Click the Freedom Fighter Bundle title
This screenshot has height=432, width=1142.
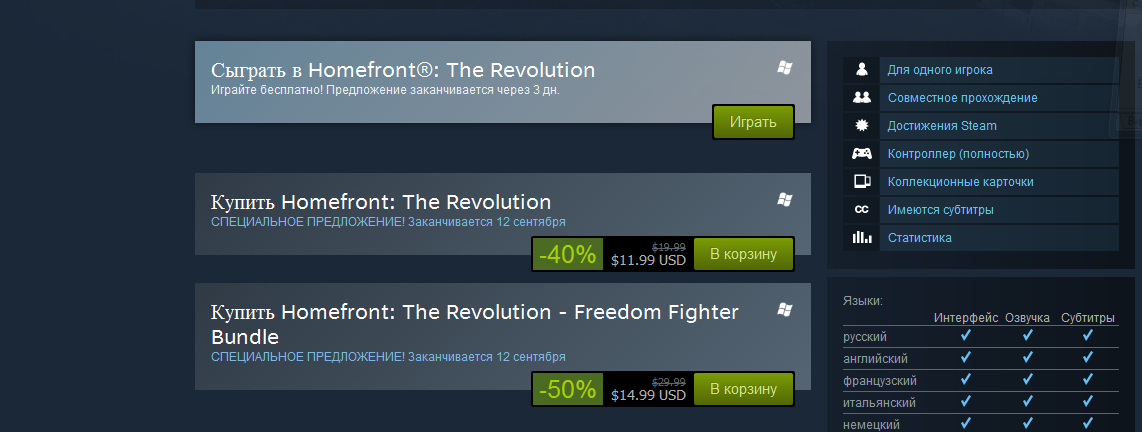click(x=474, y=324)
